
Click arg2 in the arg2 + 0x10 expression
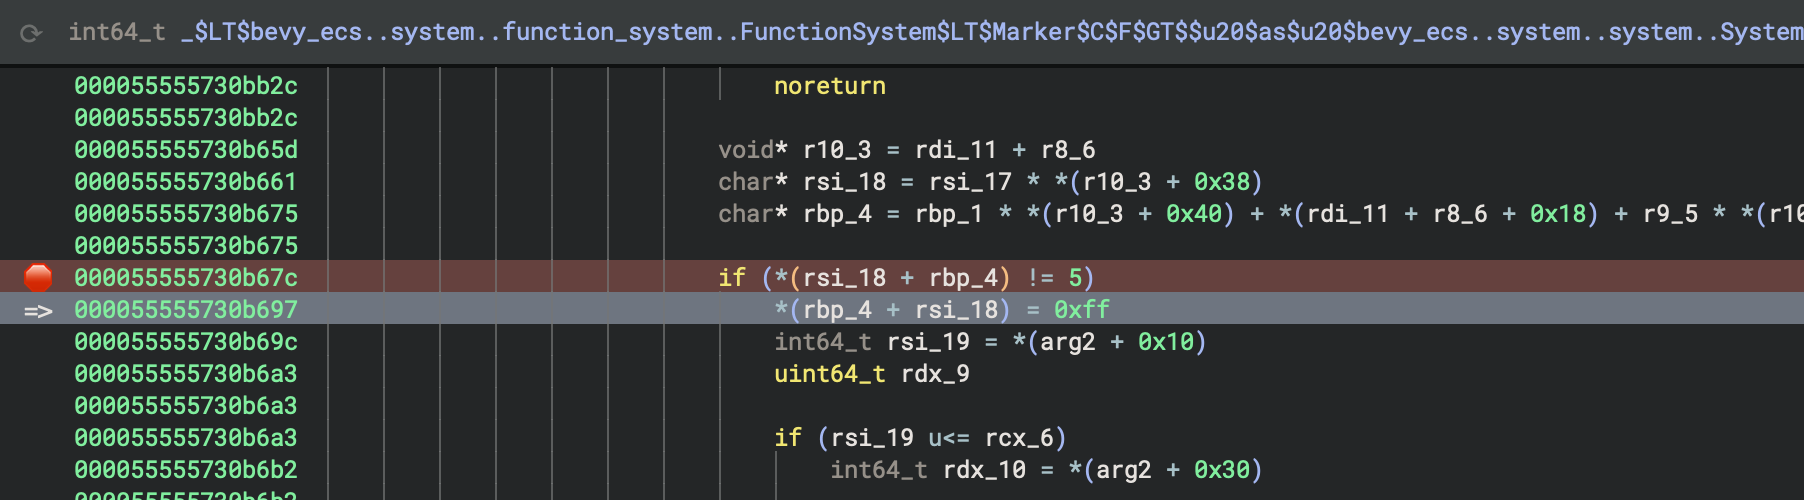pyautogui.click(x=1068, y=342)
